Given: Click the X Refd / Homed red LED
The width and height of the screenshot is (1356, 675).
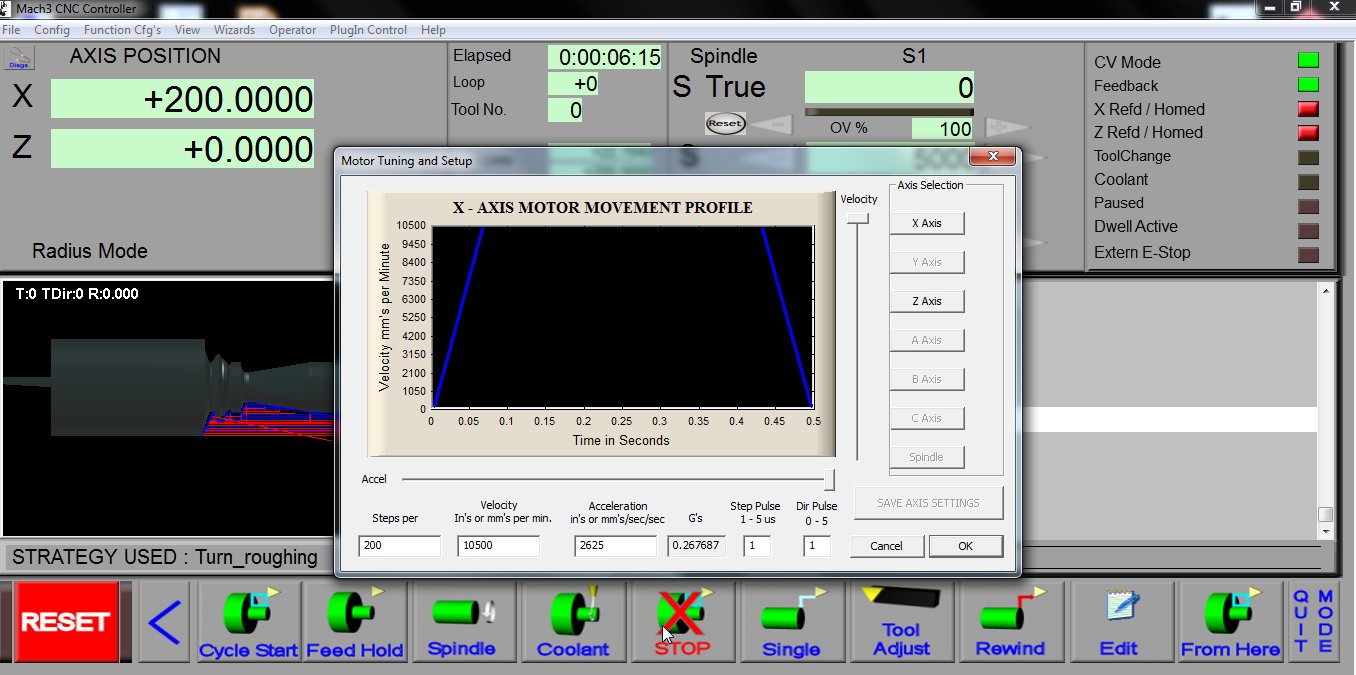Looking at the screenshot, I should pos(1308,109).
